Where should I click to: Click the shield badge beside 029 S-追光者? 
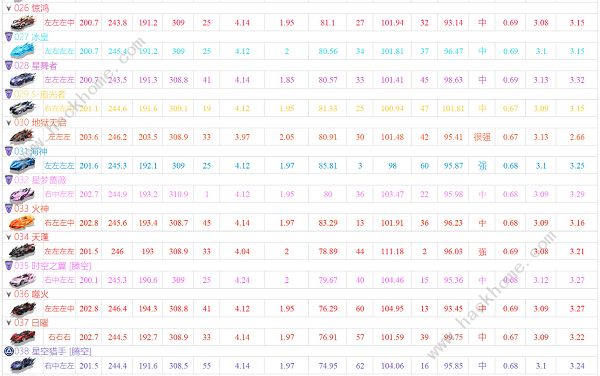9,94
